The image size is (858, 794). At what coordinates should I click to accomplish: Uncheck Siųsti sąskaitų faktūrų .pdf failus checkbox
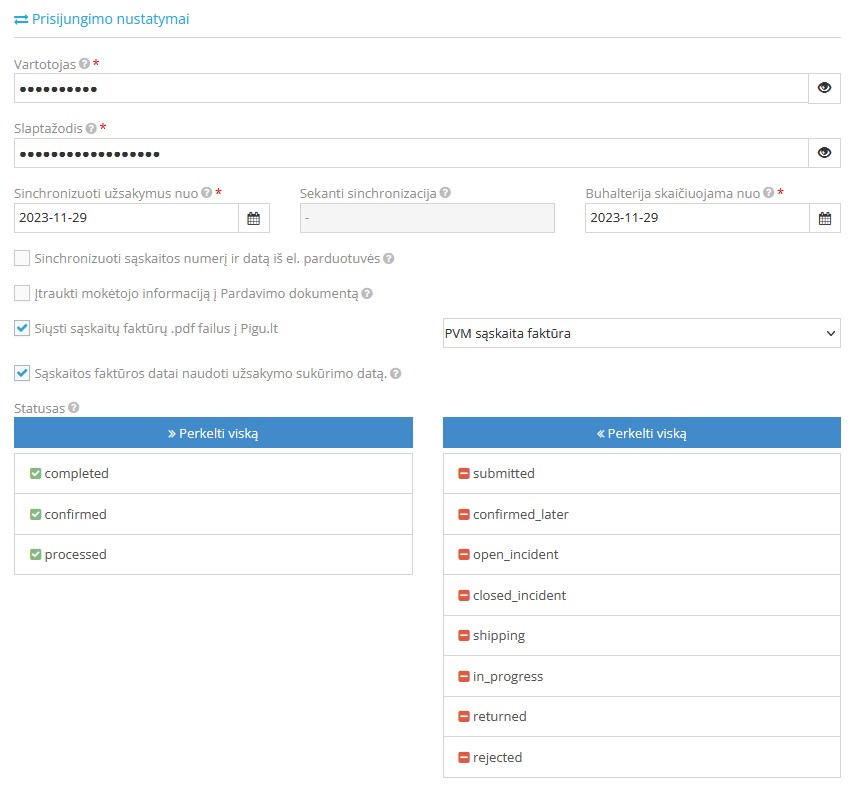click(x=22, y=328)
